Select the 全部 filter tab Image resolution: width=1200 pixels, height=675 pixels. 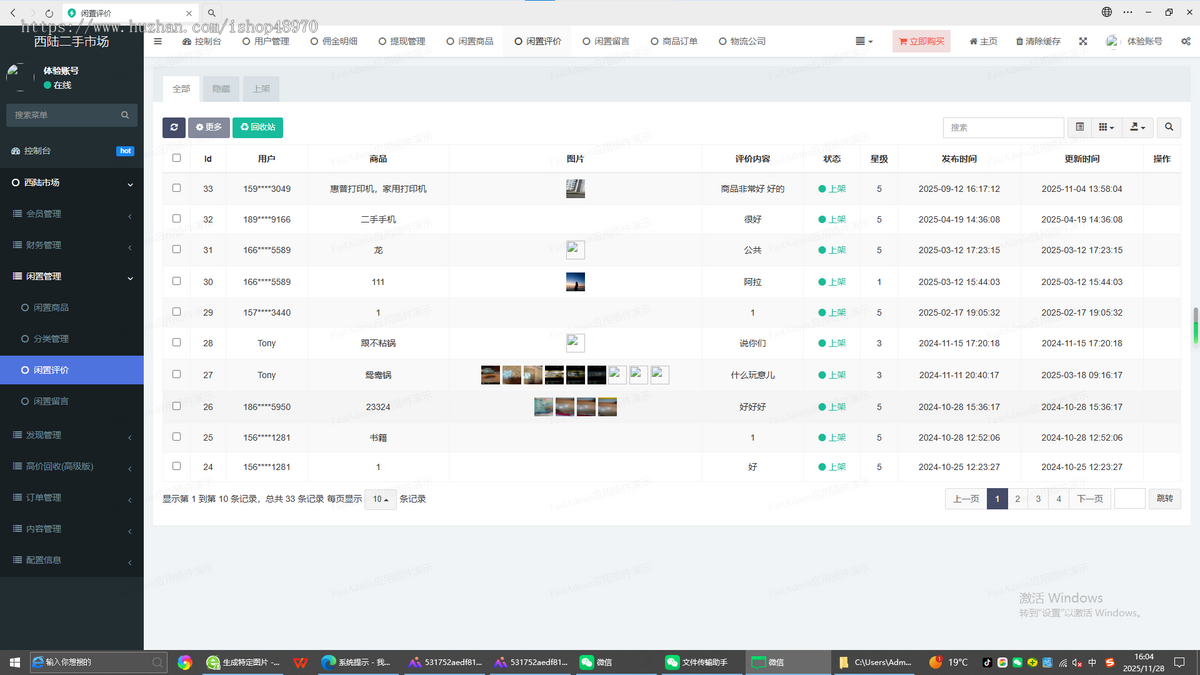coord(181,89)
